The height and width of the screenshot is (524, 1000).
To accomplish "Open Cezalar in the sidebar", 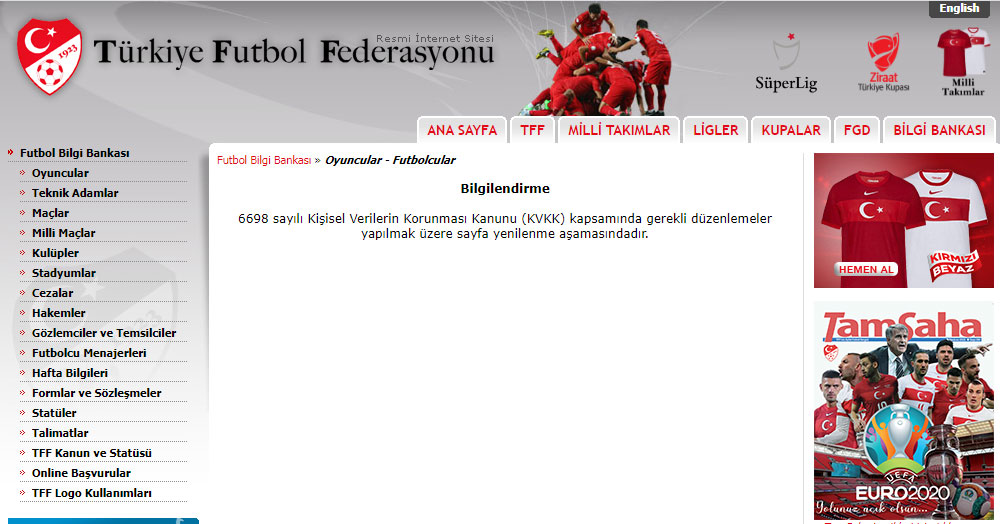I will pos(53,293).
